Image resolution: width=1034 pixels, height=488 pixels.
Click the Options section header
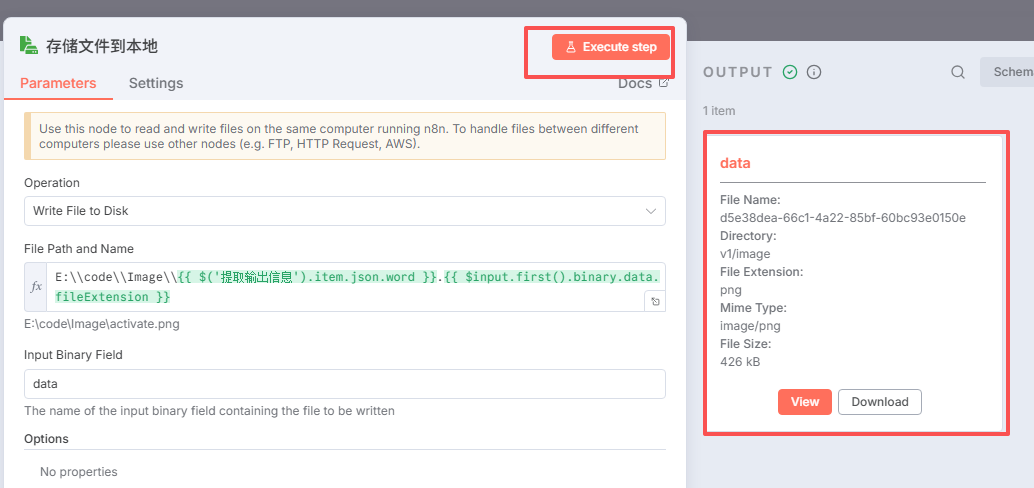click(46, 439)
